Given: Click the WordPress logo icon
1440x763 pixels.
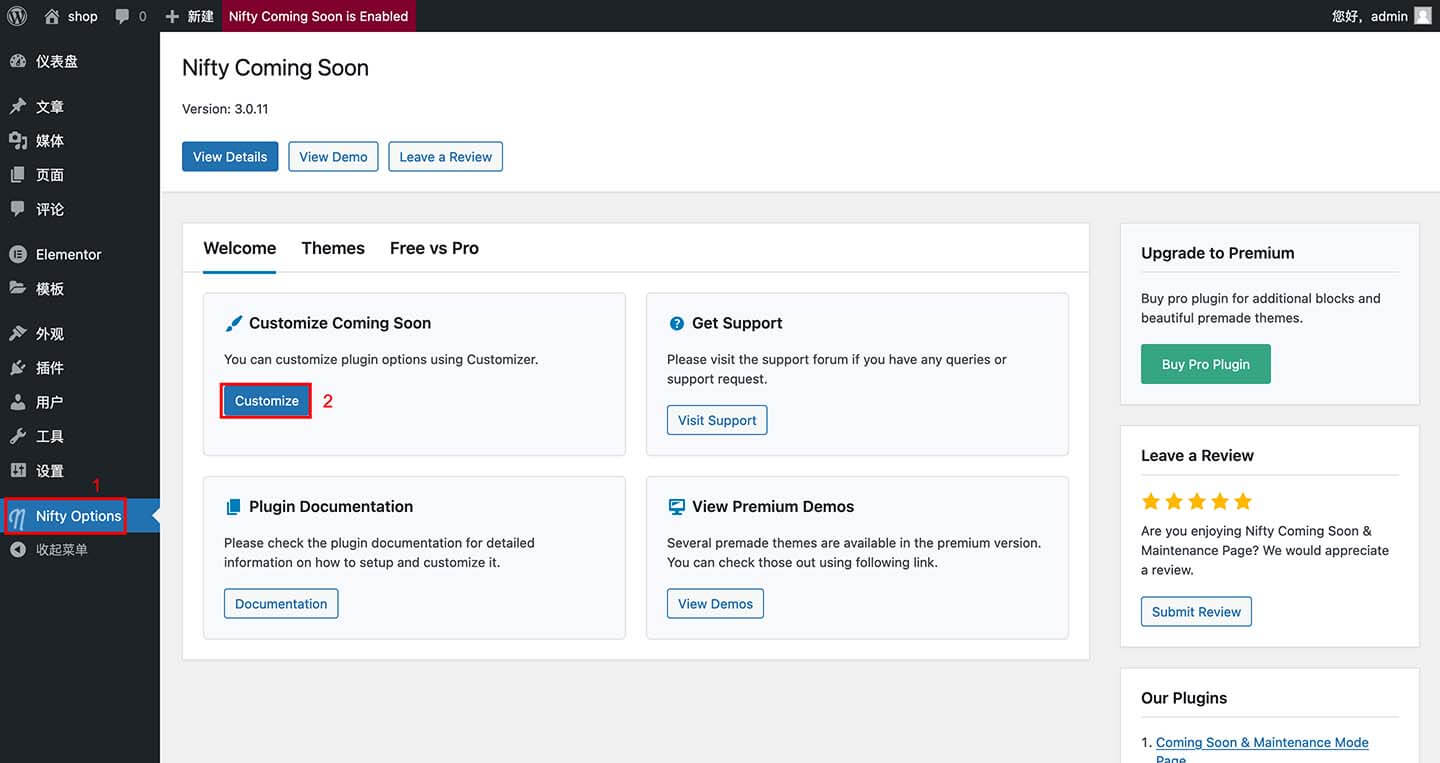Looking at the screenshot, I should click(x=16, y=16).
